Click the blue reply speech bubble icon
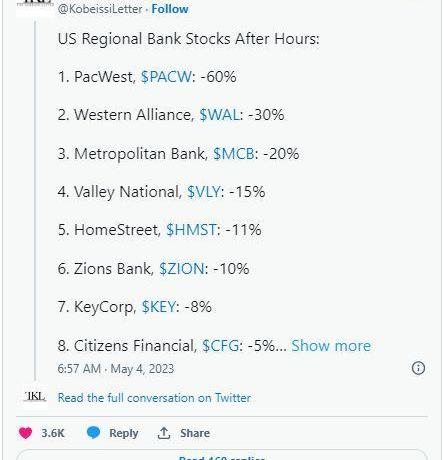 (93, 433)
